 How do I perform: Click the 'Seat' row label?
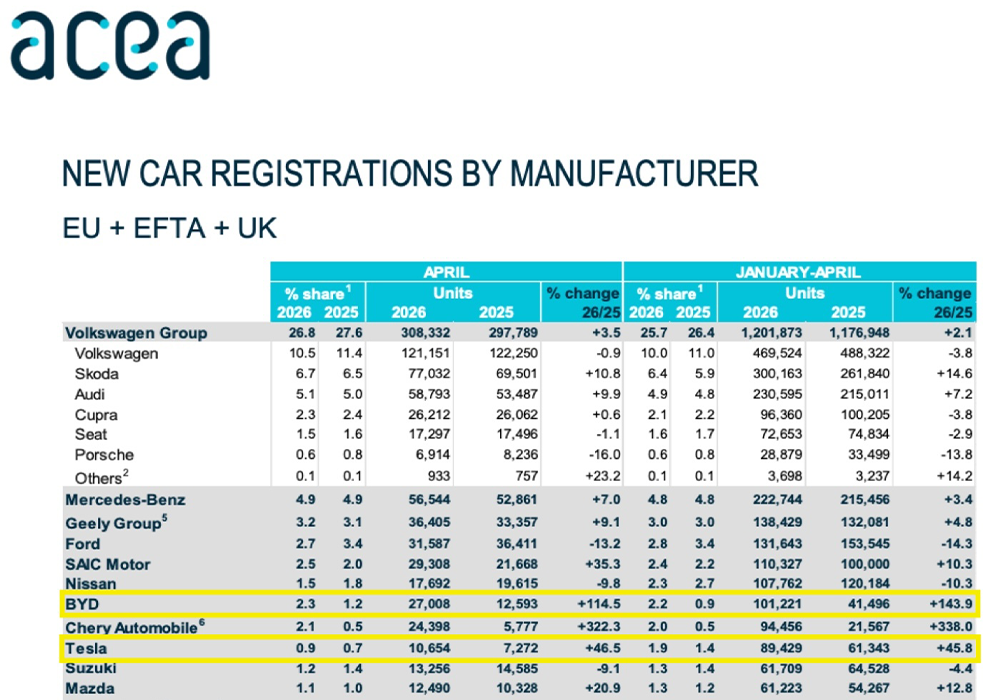[91, 435]
